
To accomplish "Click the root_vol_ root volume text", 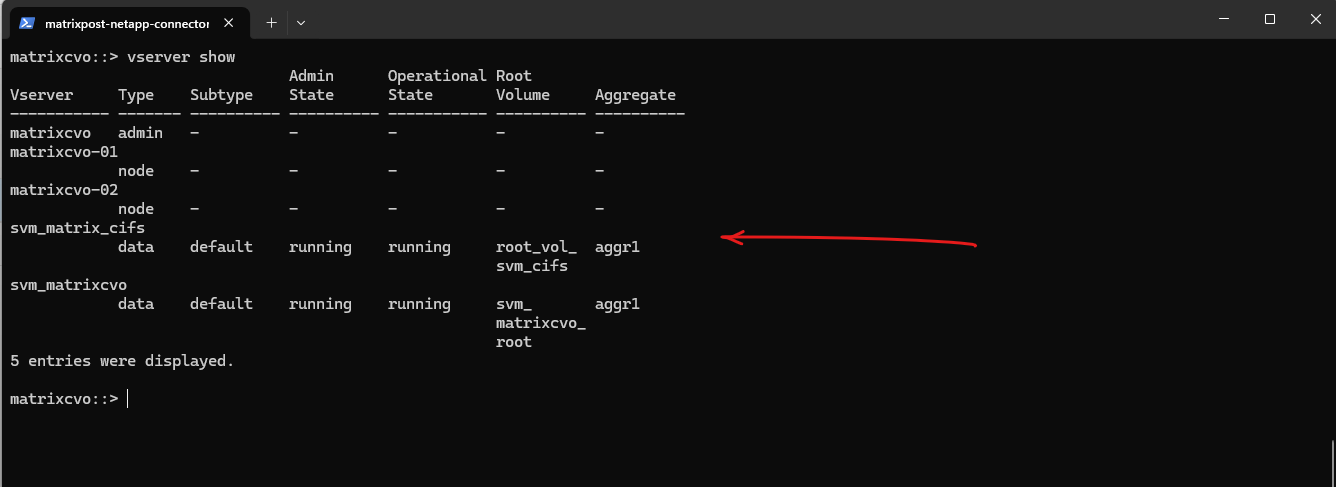I will pyautogui.click(x=536, y=247).
